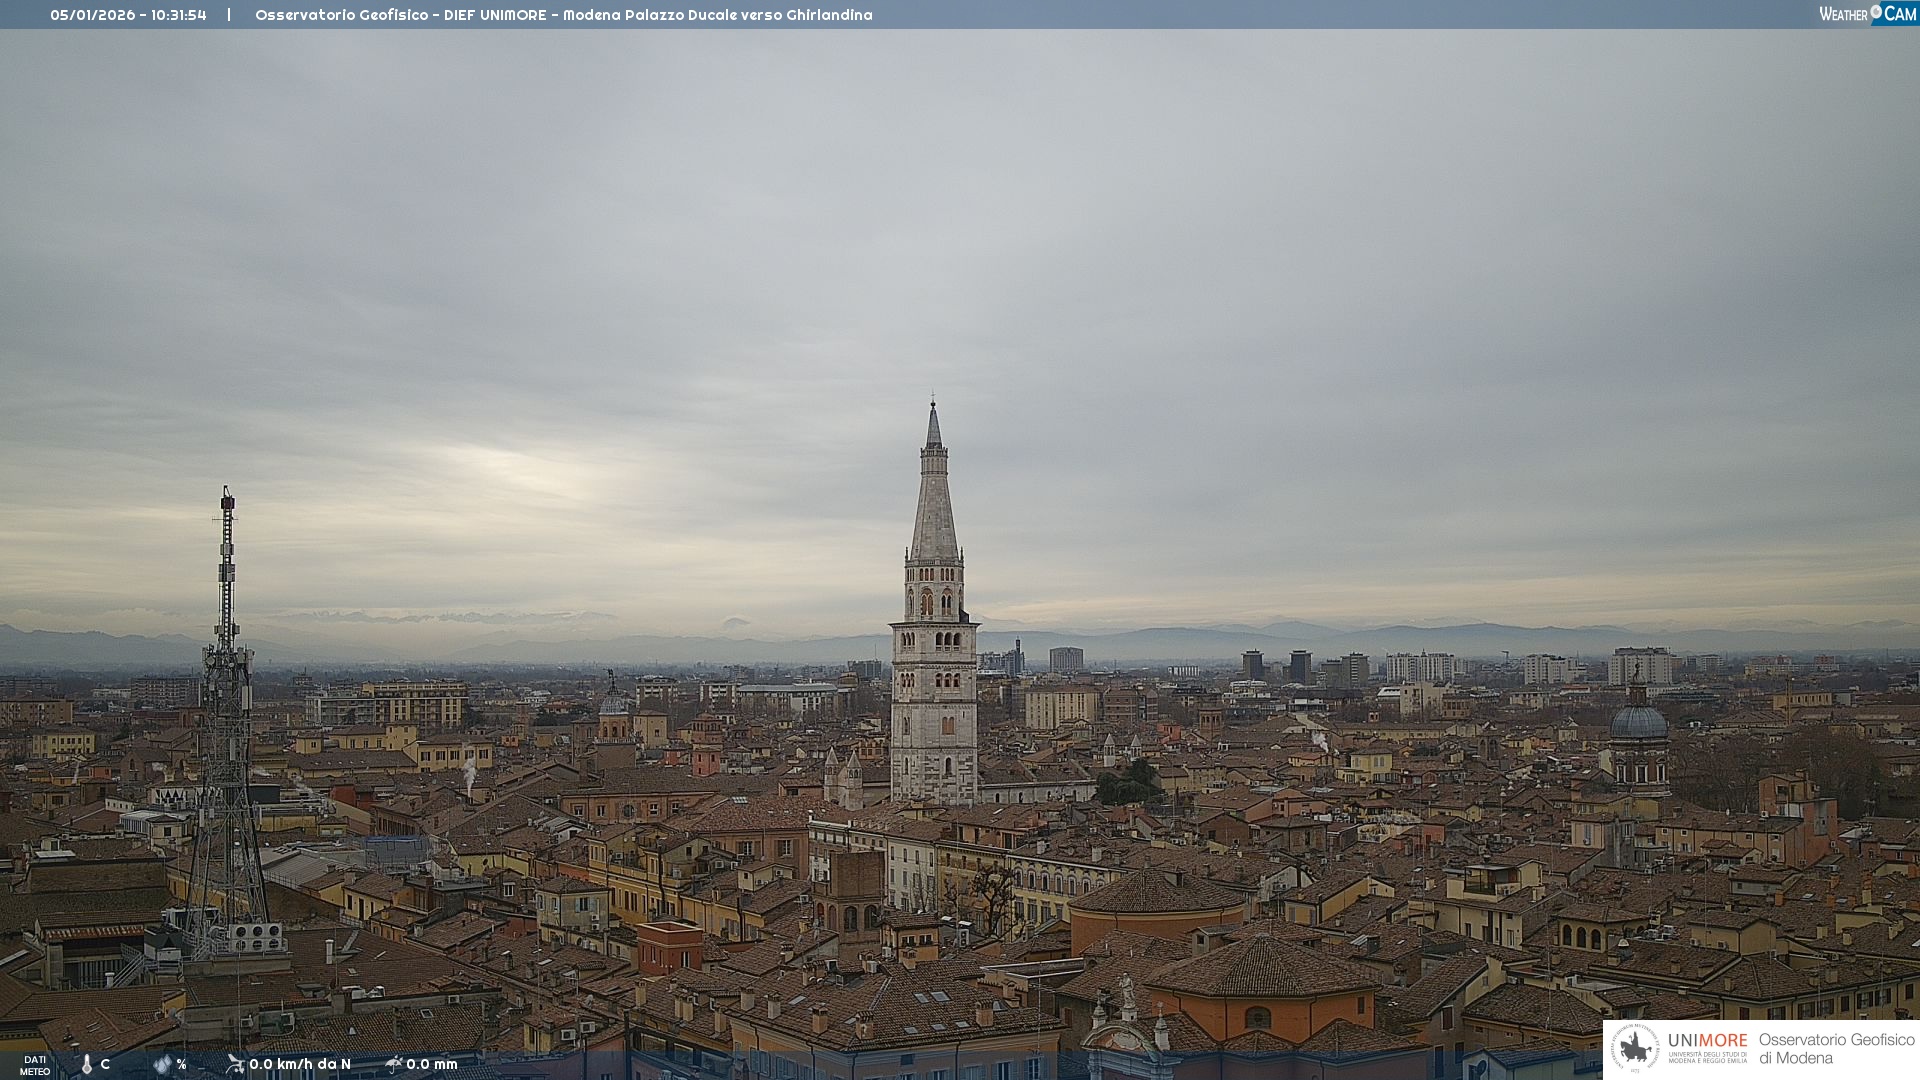Click the humidity percent symbol

point(181,1064)
